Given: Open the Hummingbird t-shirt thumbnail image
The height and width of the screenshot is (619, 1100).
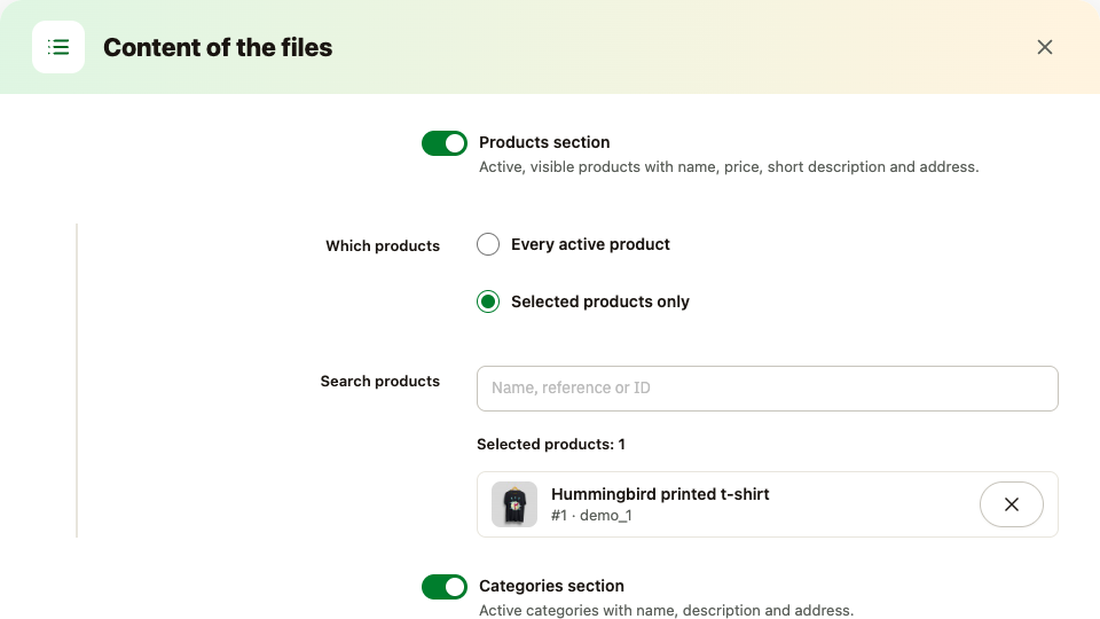Looking at the screenshot, I should [514, 505].
